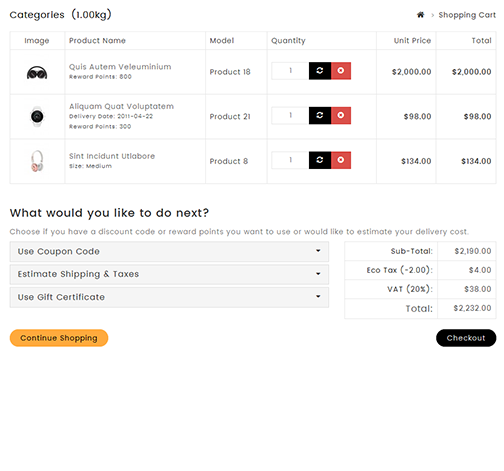Delete Sint Incidunt Utlabore from cart
The image size is (504, 471).
coord(341,160)
